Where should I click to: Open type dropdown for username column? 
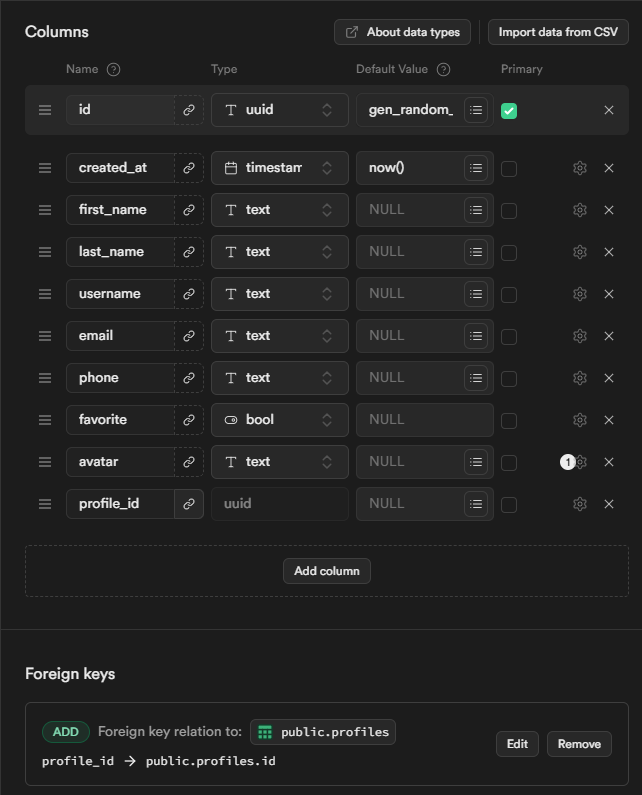point(280,294)
